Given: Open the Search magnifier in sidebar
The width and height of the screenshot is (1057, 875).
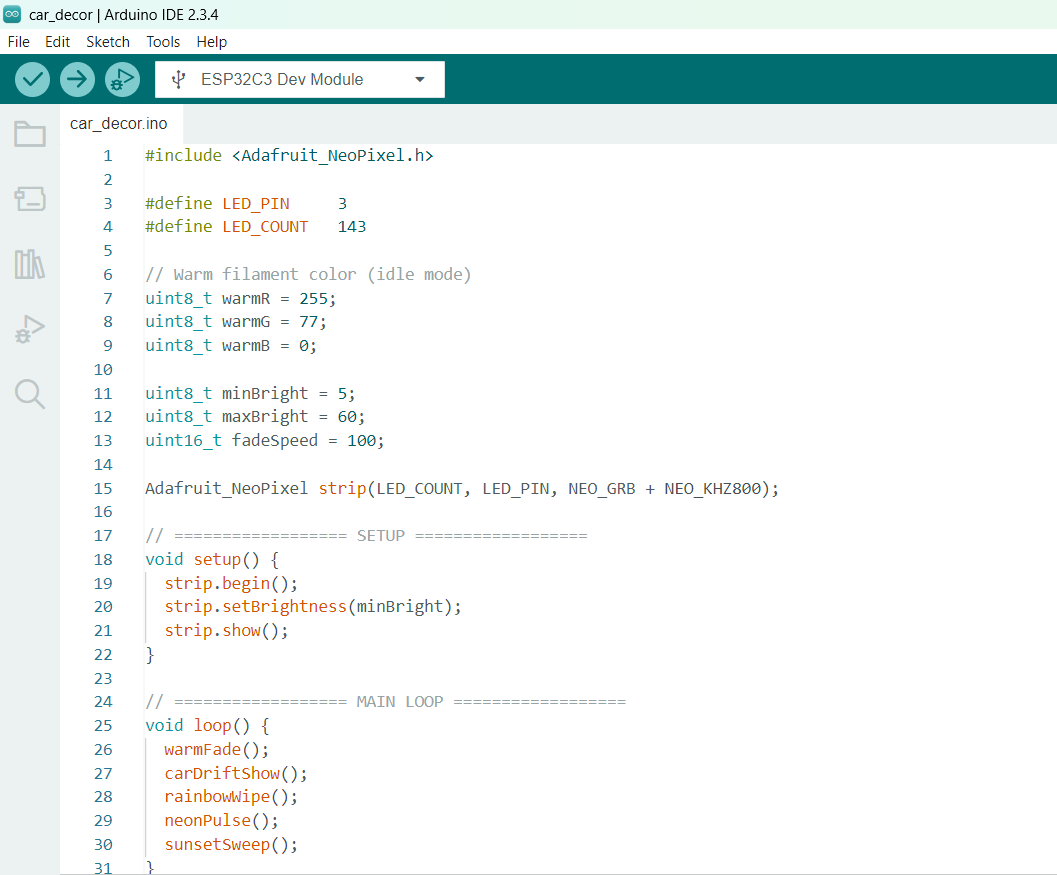Looking at the screenshot, I should click(30, 394).
